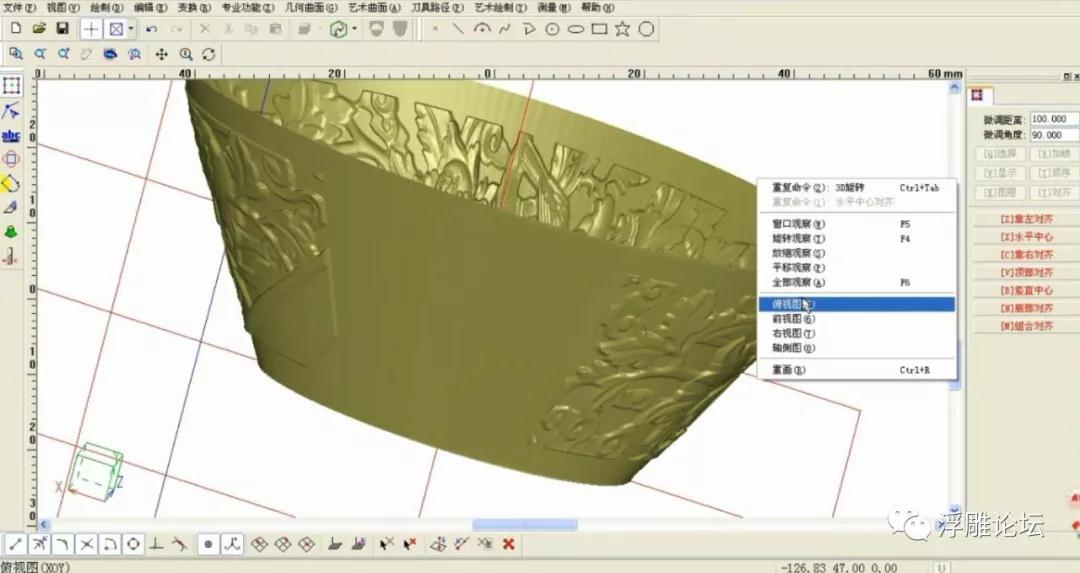Select 轴侧图 in the context menu
1080x573 pixels.
point(787,348)
